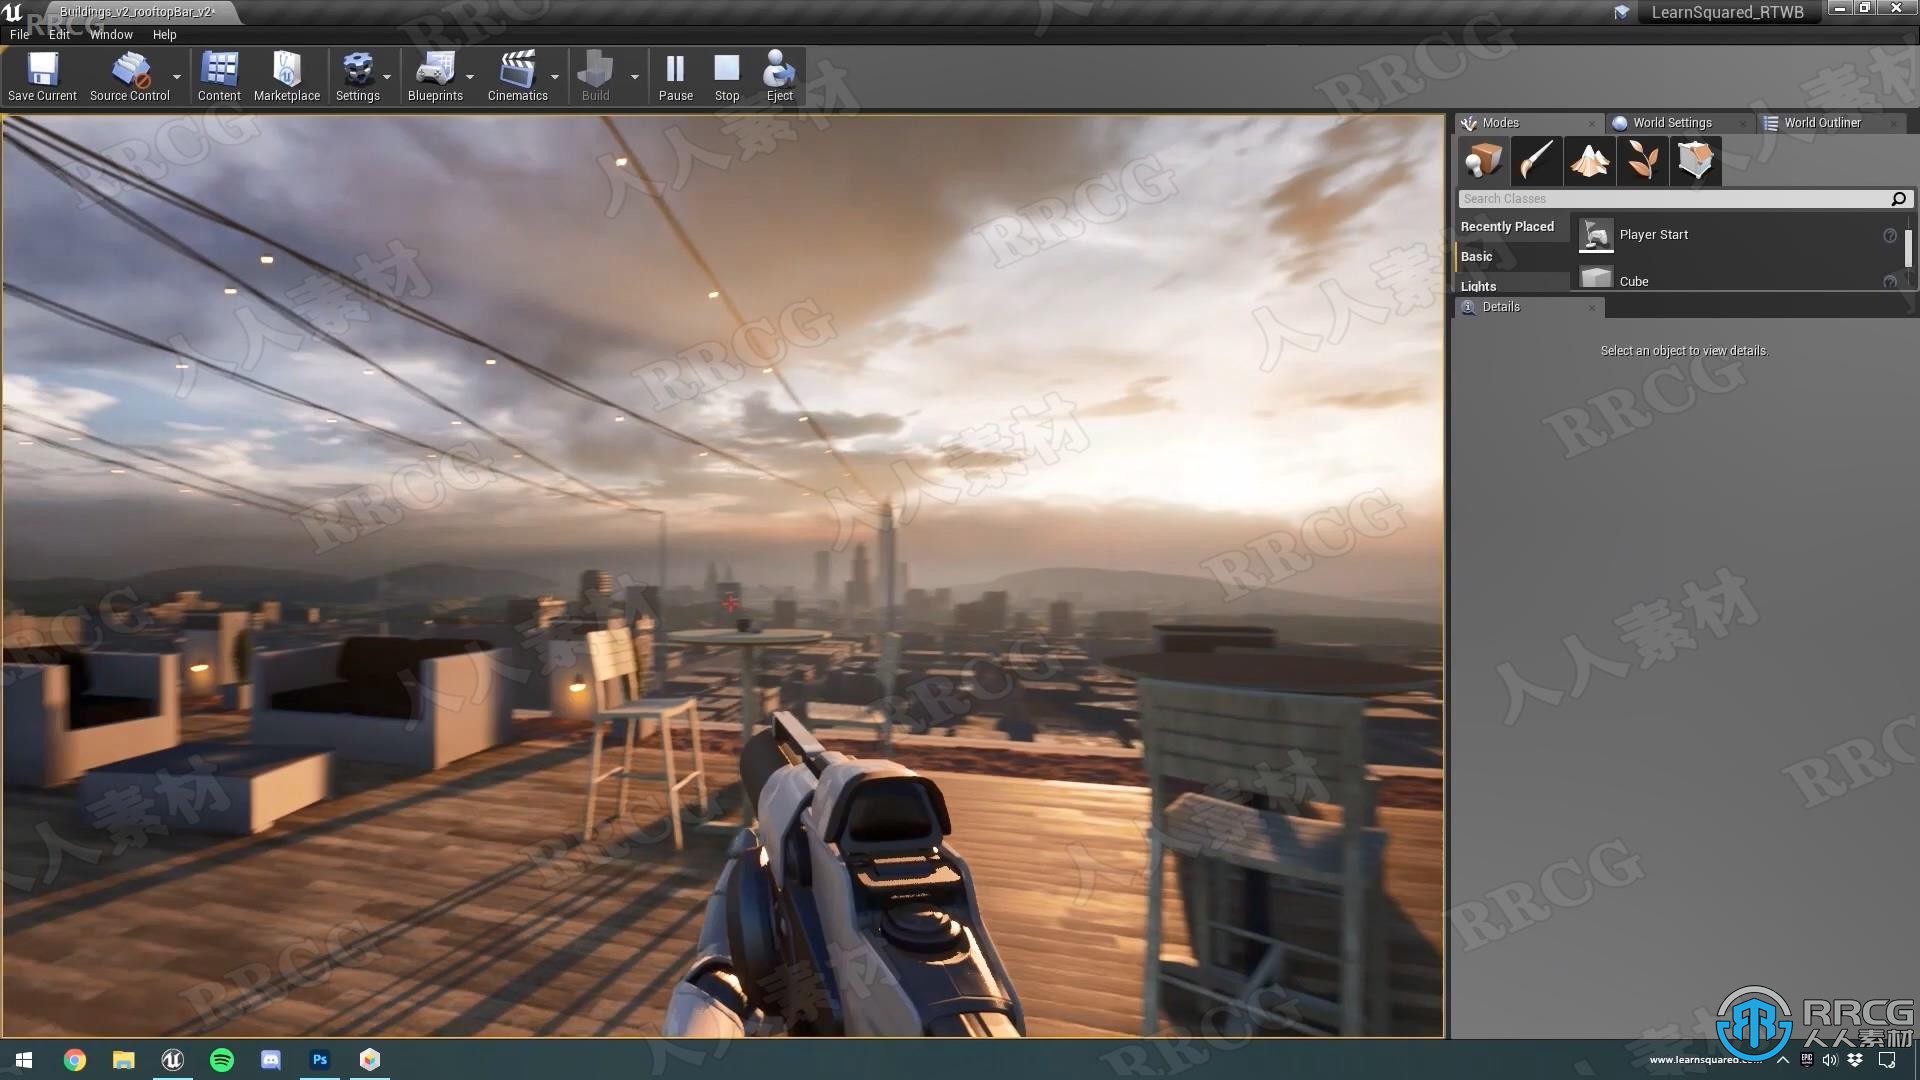
Task: Expand the Recently Placed category
Action: coord(1509,225)
